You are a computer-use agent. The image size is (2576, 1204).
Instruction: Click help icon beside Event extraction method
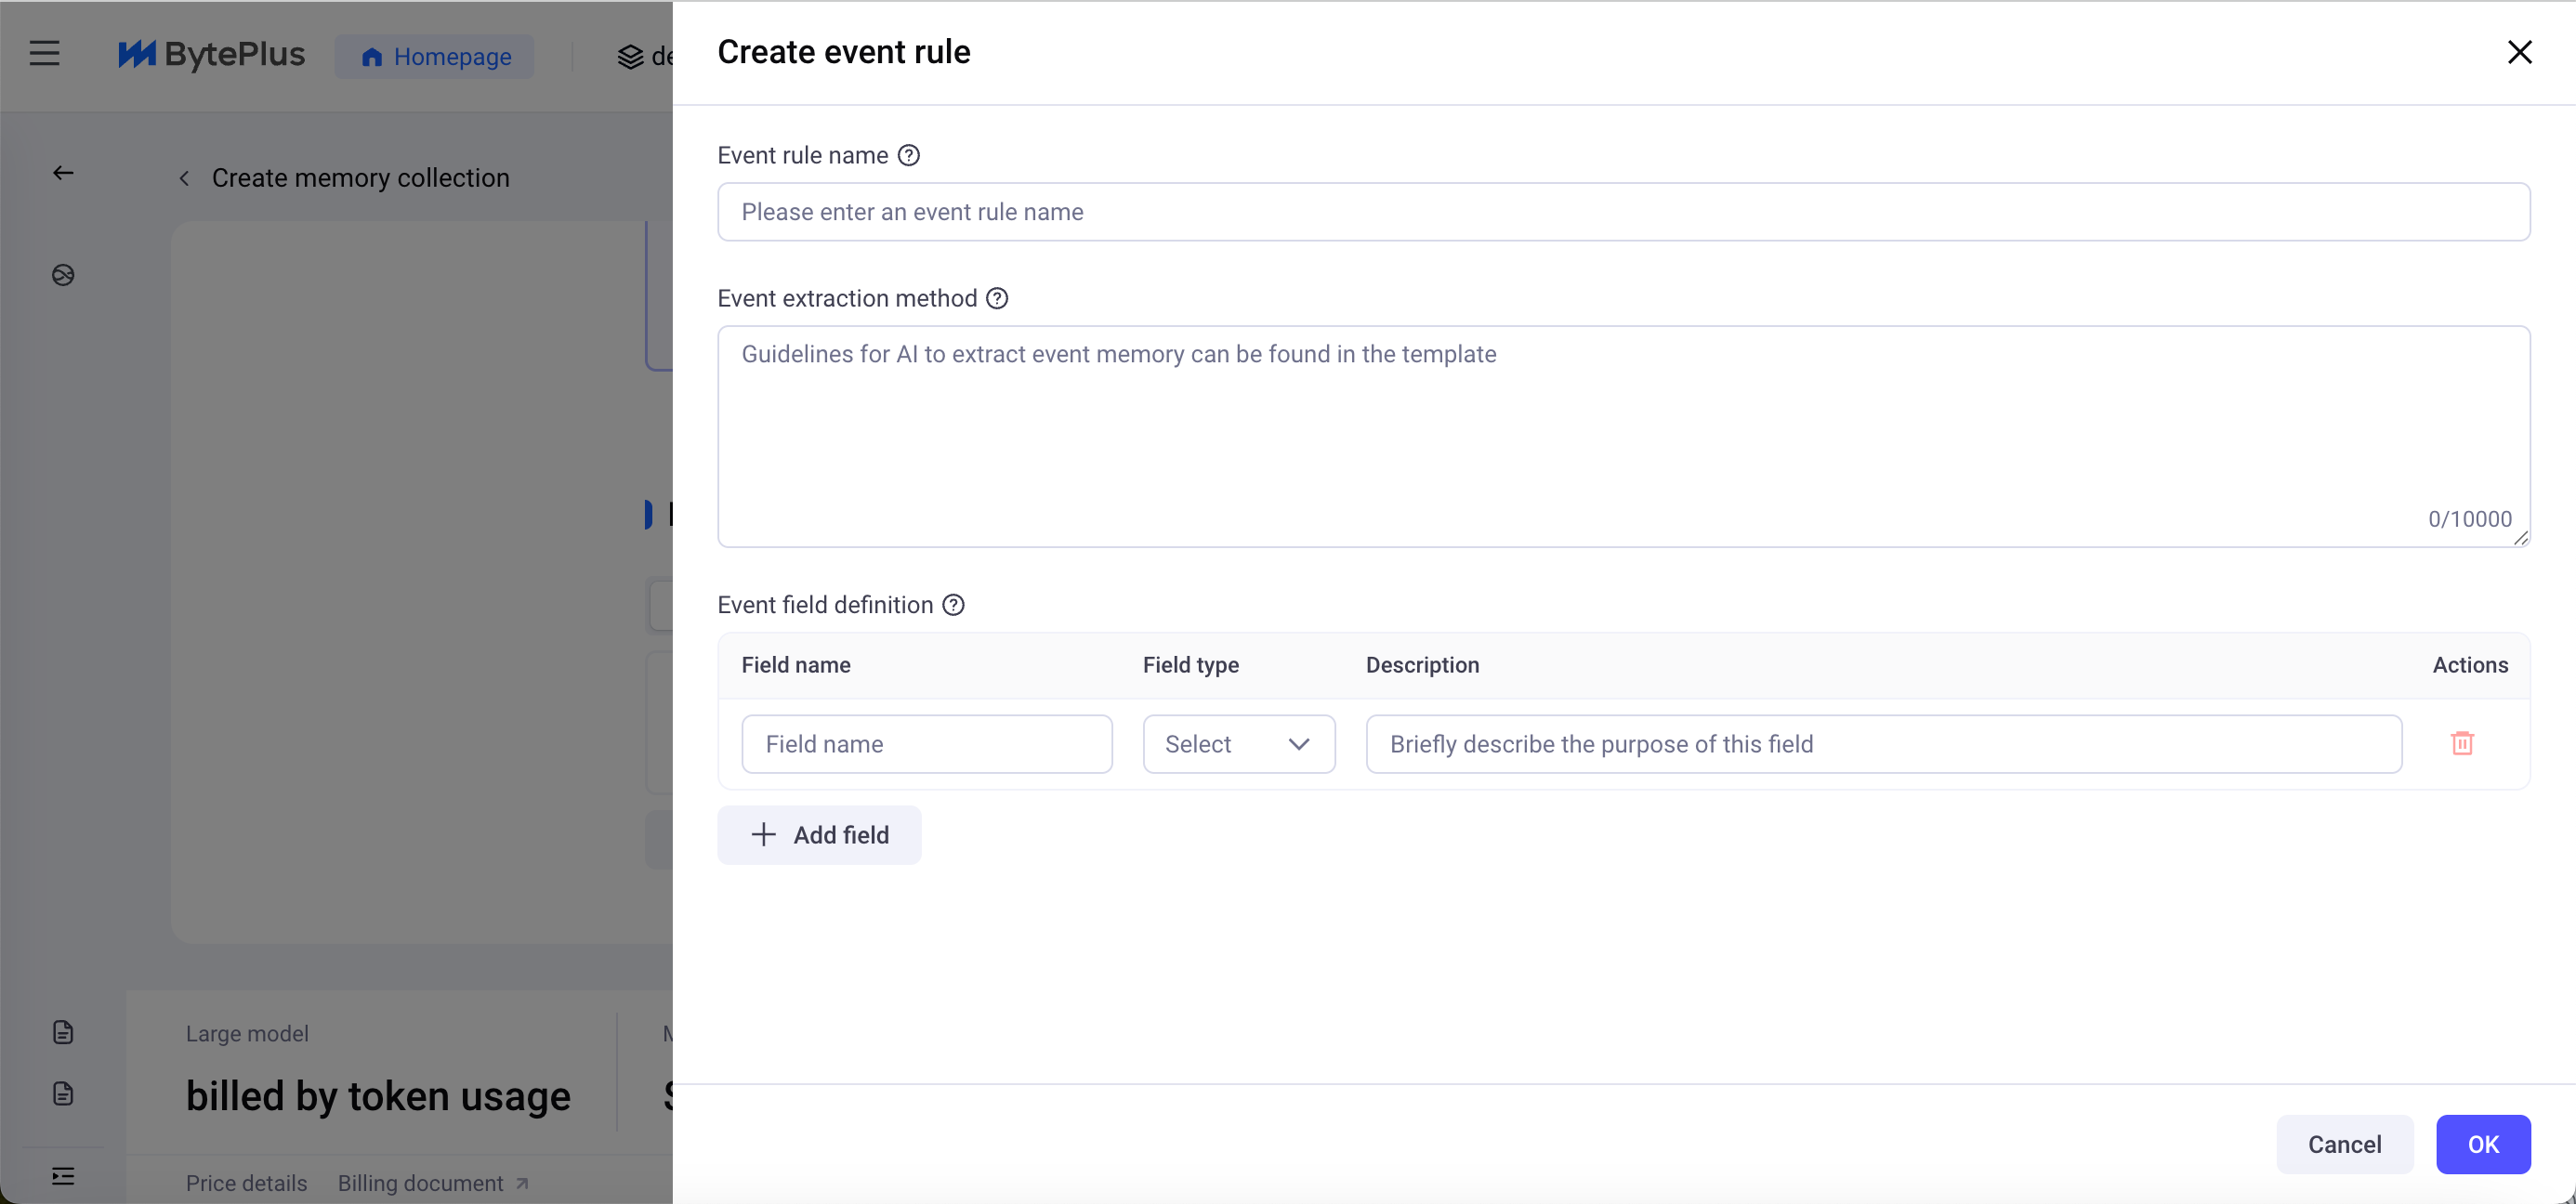(x=997, y=299)
